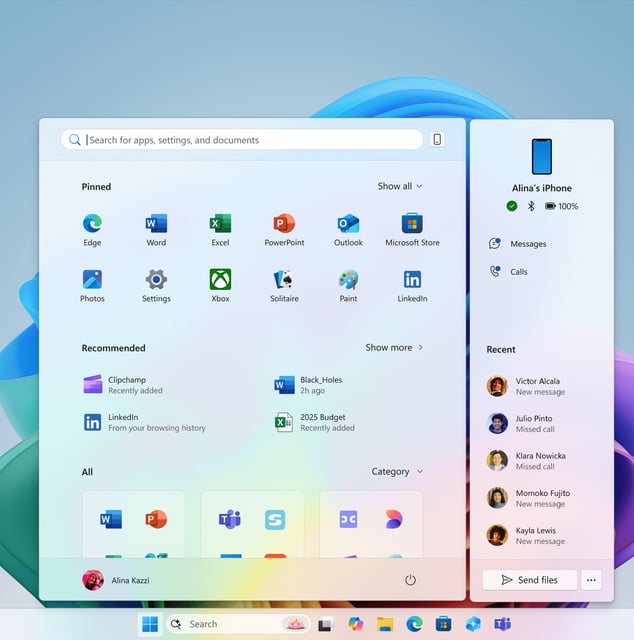Open the pink-purple swirl app tile
The image size is (634, 640).
pyautogui.click(x=394, y=519)
